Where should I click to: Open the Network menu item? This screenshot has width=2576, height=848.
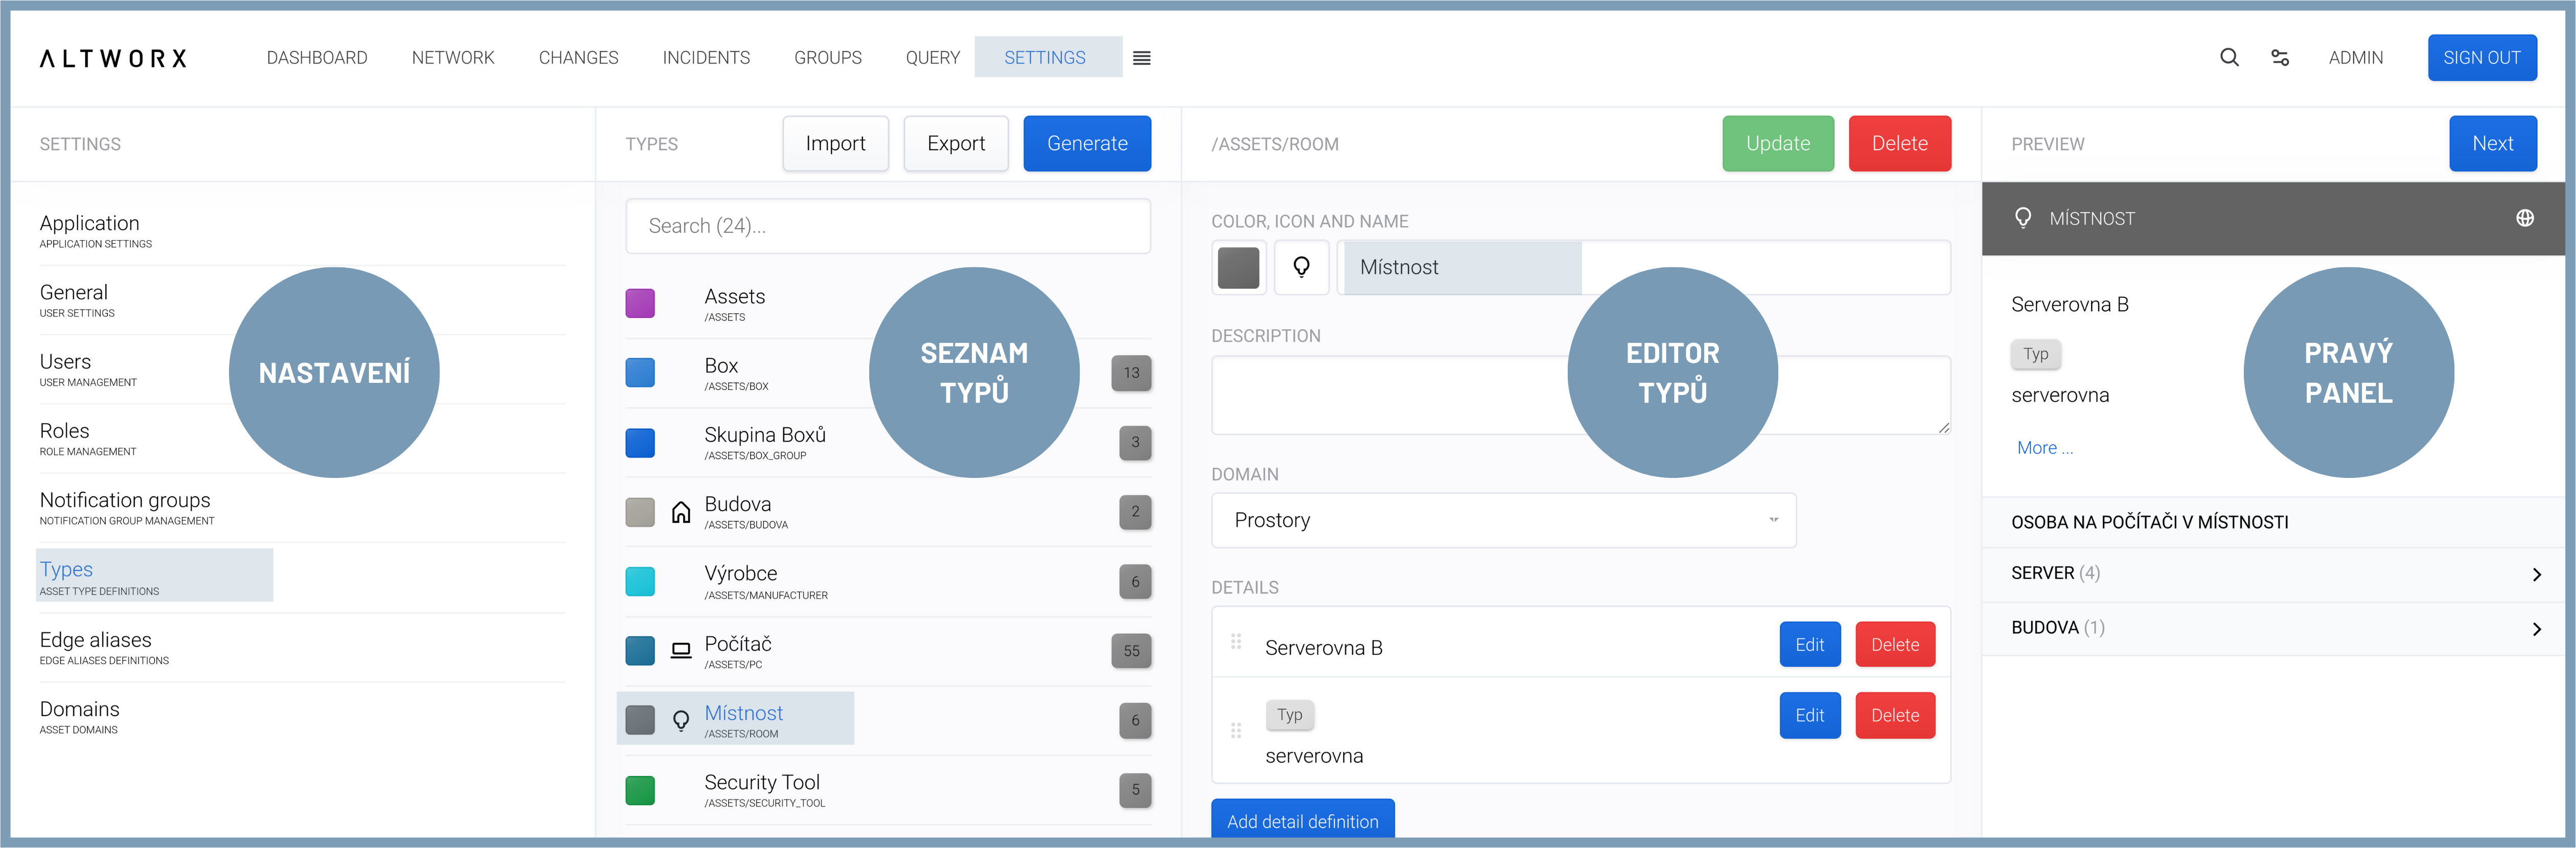coord(453,58)
